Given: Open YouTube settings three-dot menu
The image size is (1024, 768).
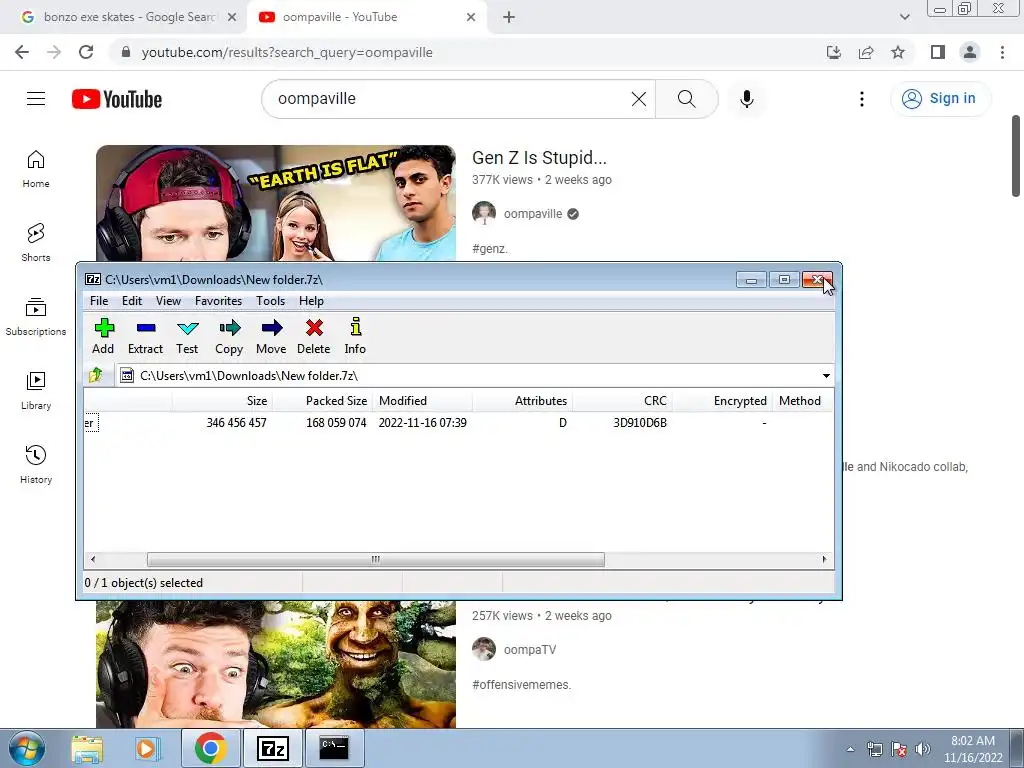Looking at the screenshot, I should (x=862, y=99).
